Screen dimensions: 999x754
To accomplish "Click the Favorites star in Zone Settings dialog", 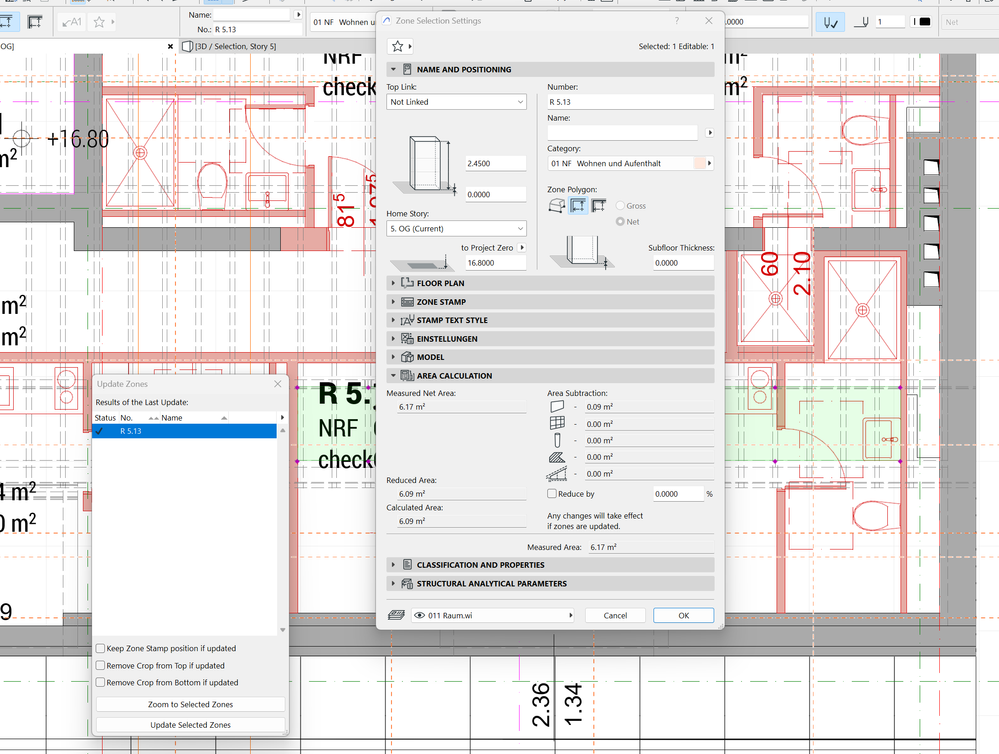I will click(x=397, y=46).
